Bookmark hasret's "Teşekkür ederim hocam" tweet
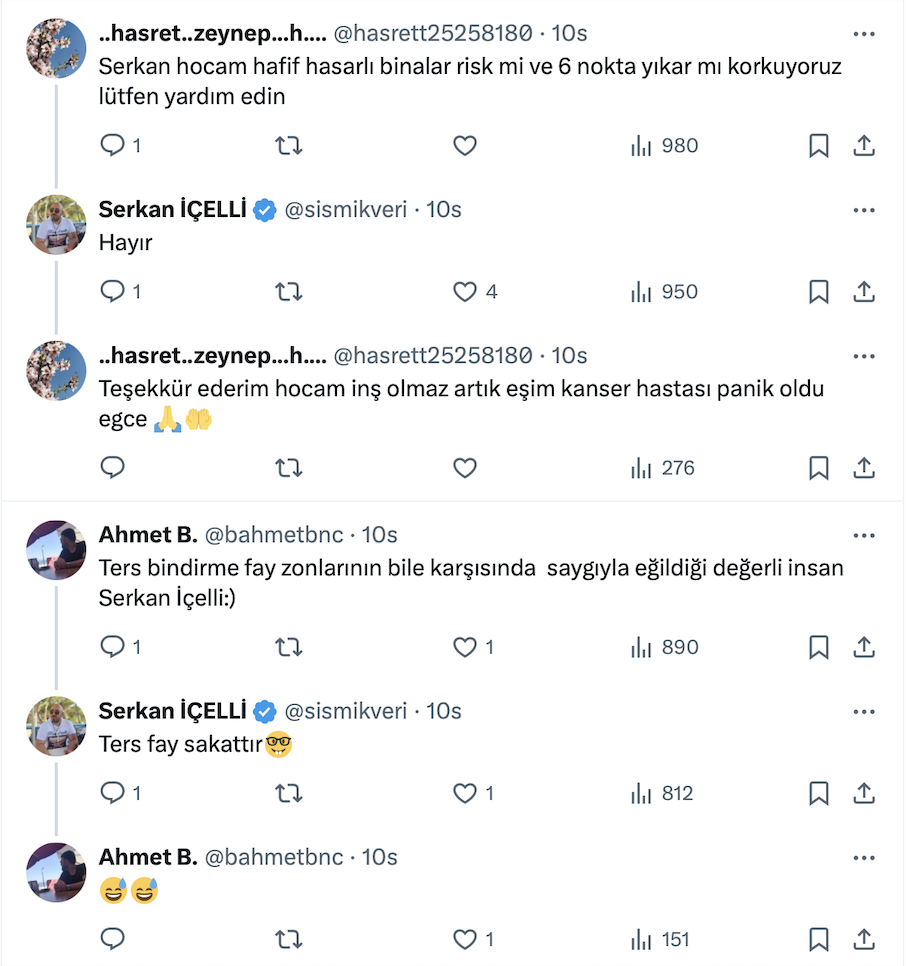906x966 pixels. pos(818,468)
